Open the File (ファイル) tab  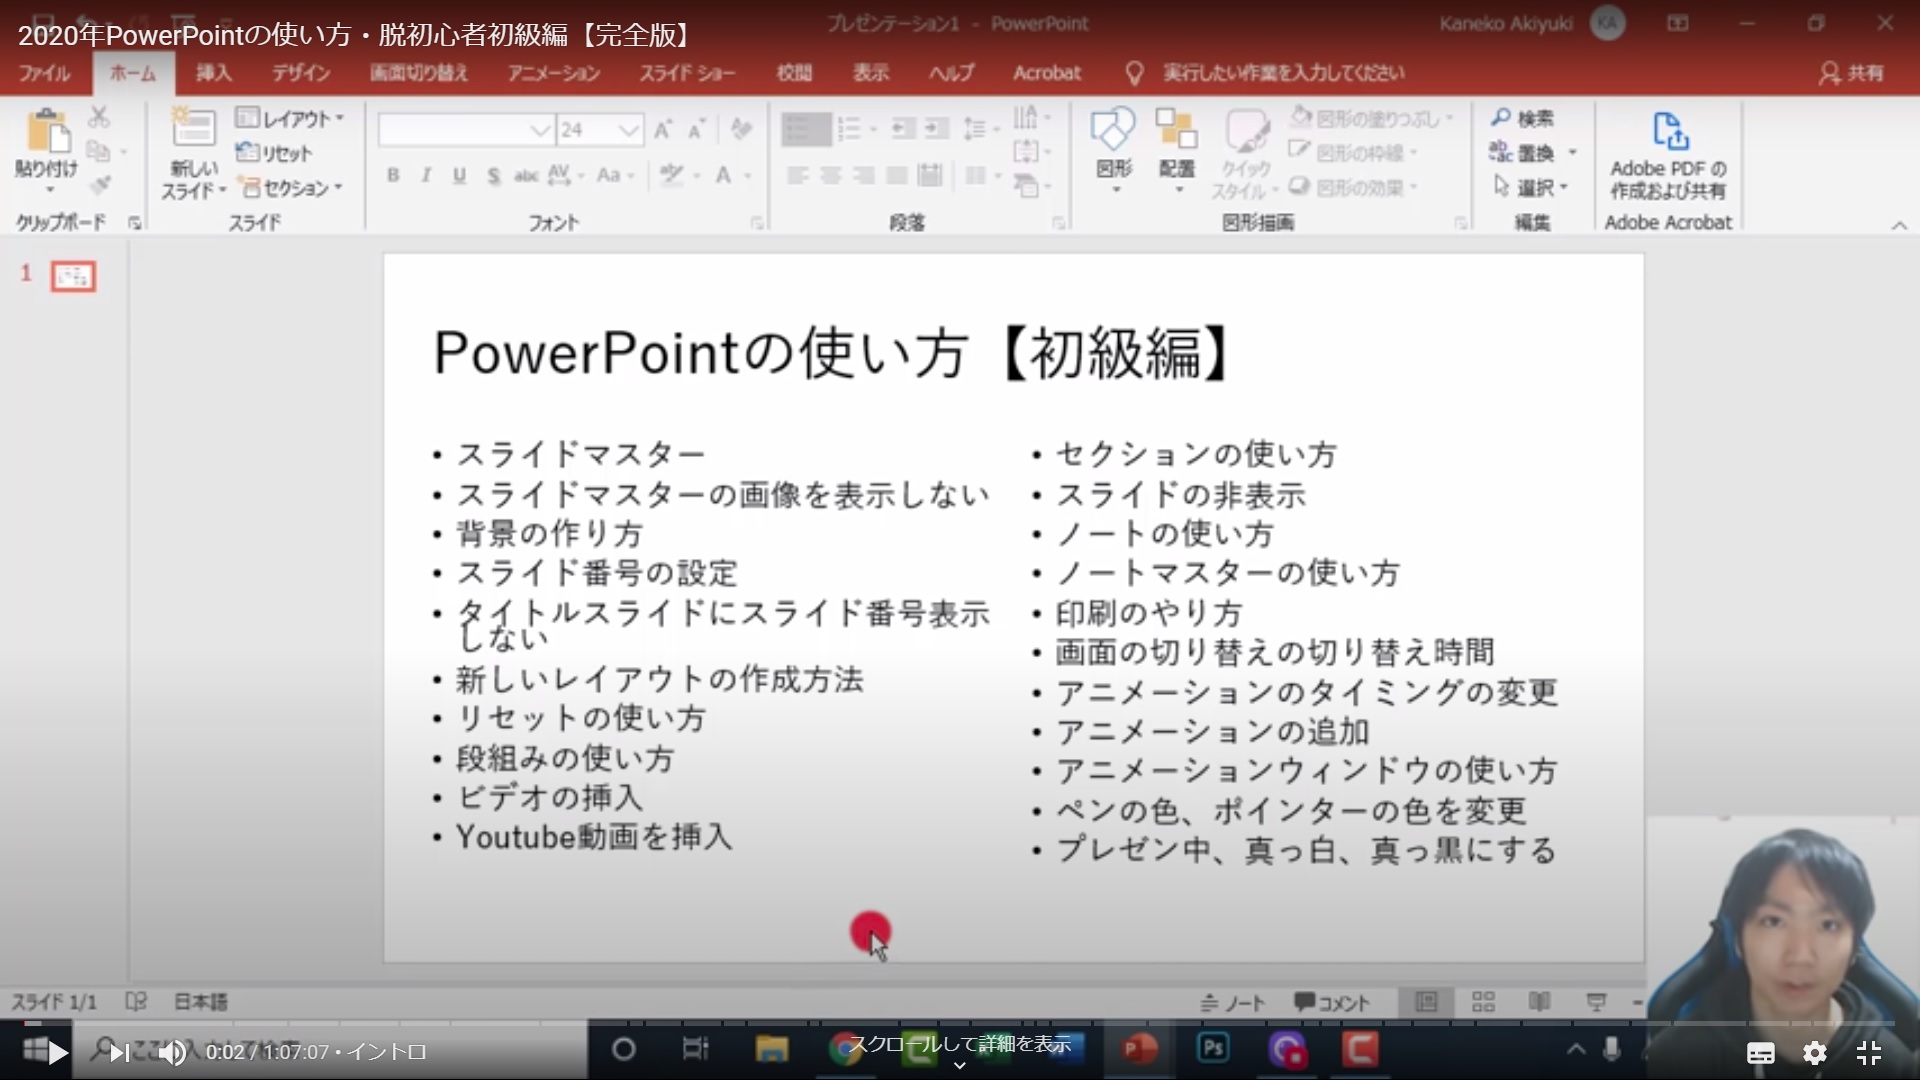44,73
